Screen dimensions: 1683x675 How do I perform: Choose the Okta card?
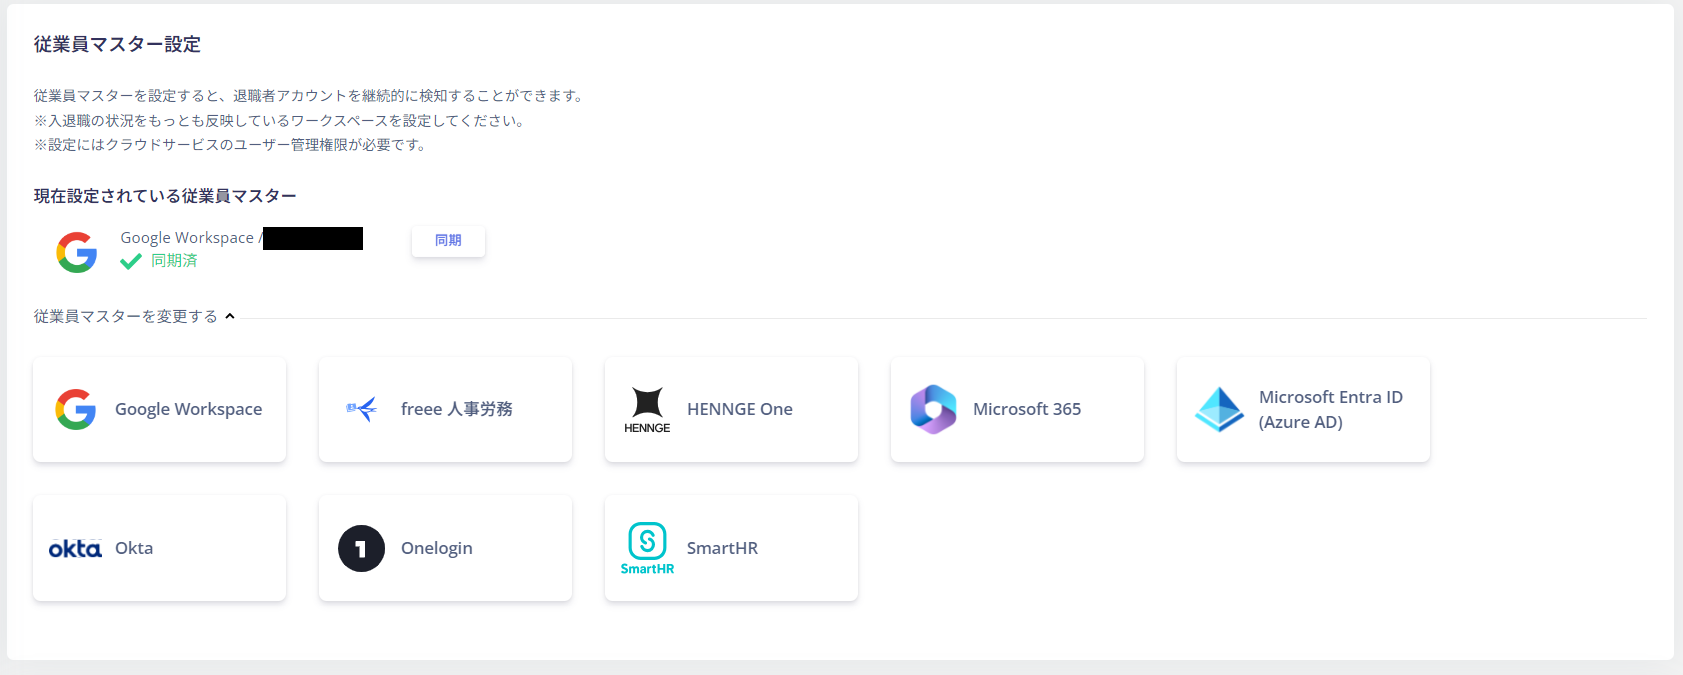coord(159,548)
